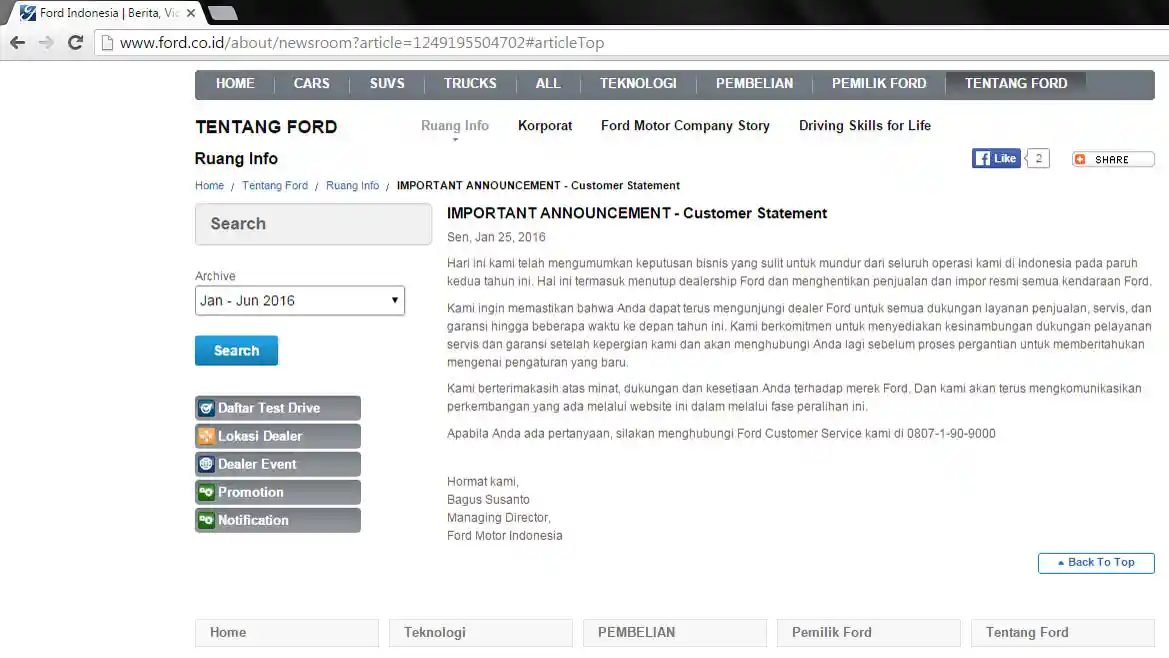
Task: Navigate to Home via the breadcrumb
Action: [209, 185]
